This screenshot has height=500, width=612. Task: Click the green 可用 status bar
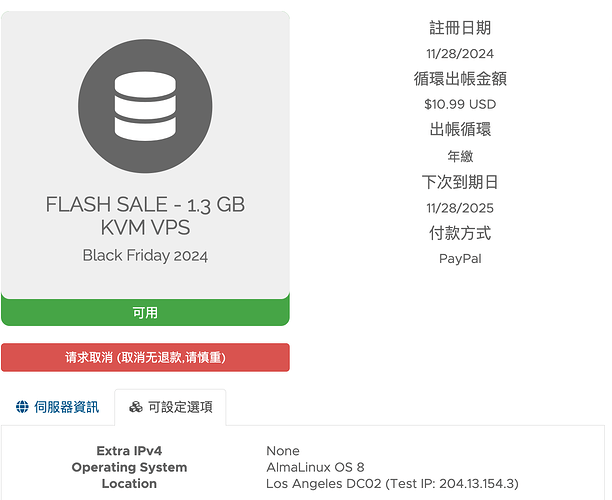coord(145,312)
